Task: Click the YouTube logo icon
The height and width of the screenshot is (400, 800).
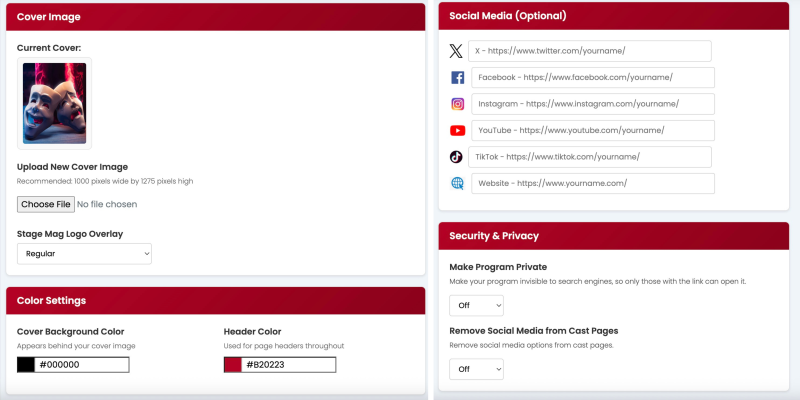Action: pos(457,130)
